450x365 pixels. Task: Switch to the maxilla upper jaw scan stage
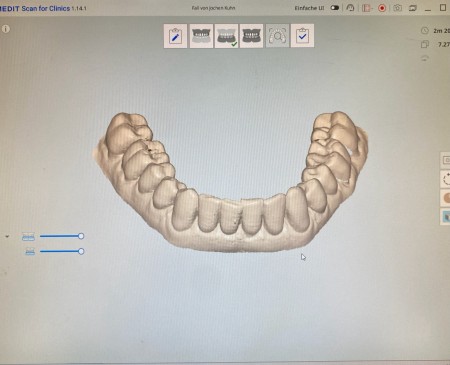pyautogui.click(x=201, y=36)
